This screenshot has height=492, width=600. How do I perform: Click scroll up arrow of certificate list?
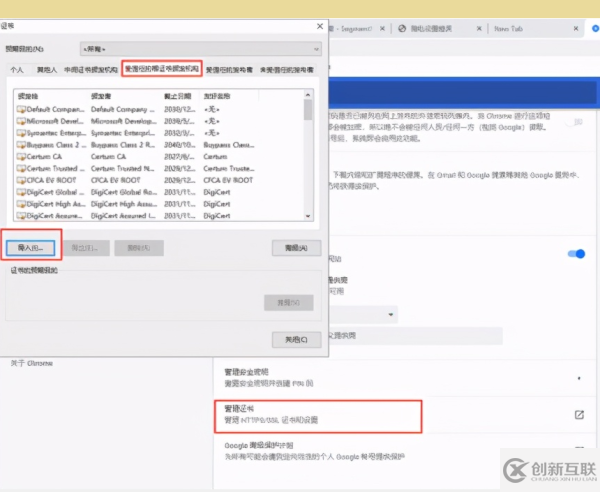308,94
